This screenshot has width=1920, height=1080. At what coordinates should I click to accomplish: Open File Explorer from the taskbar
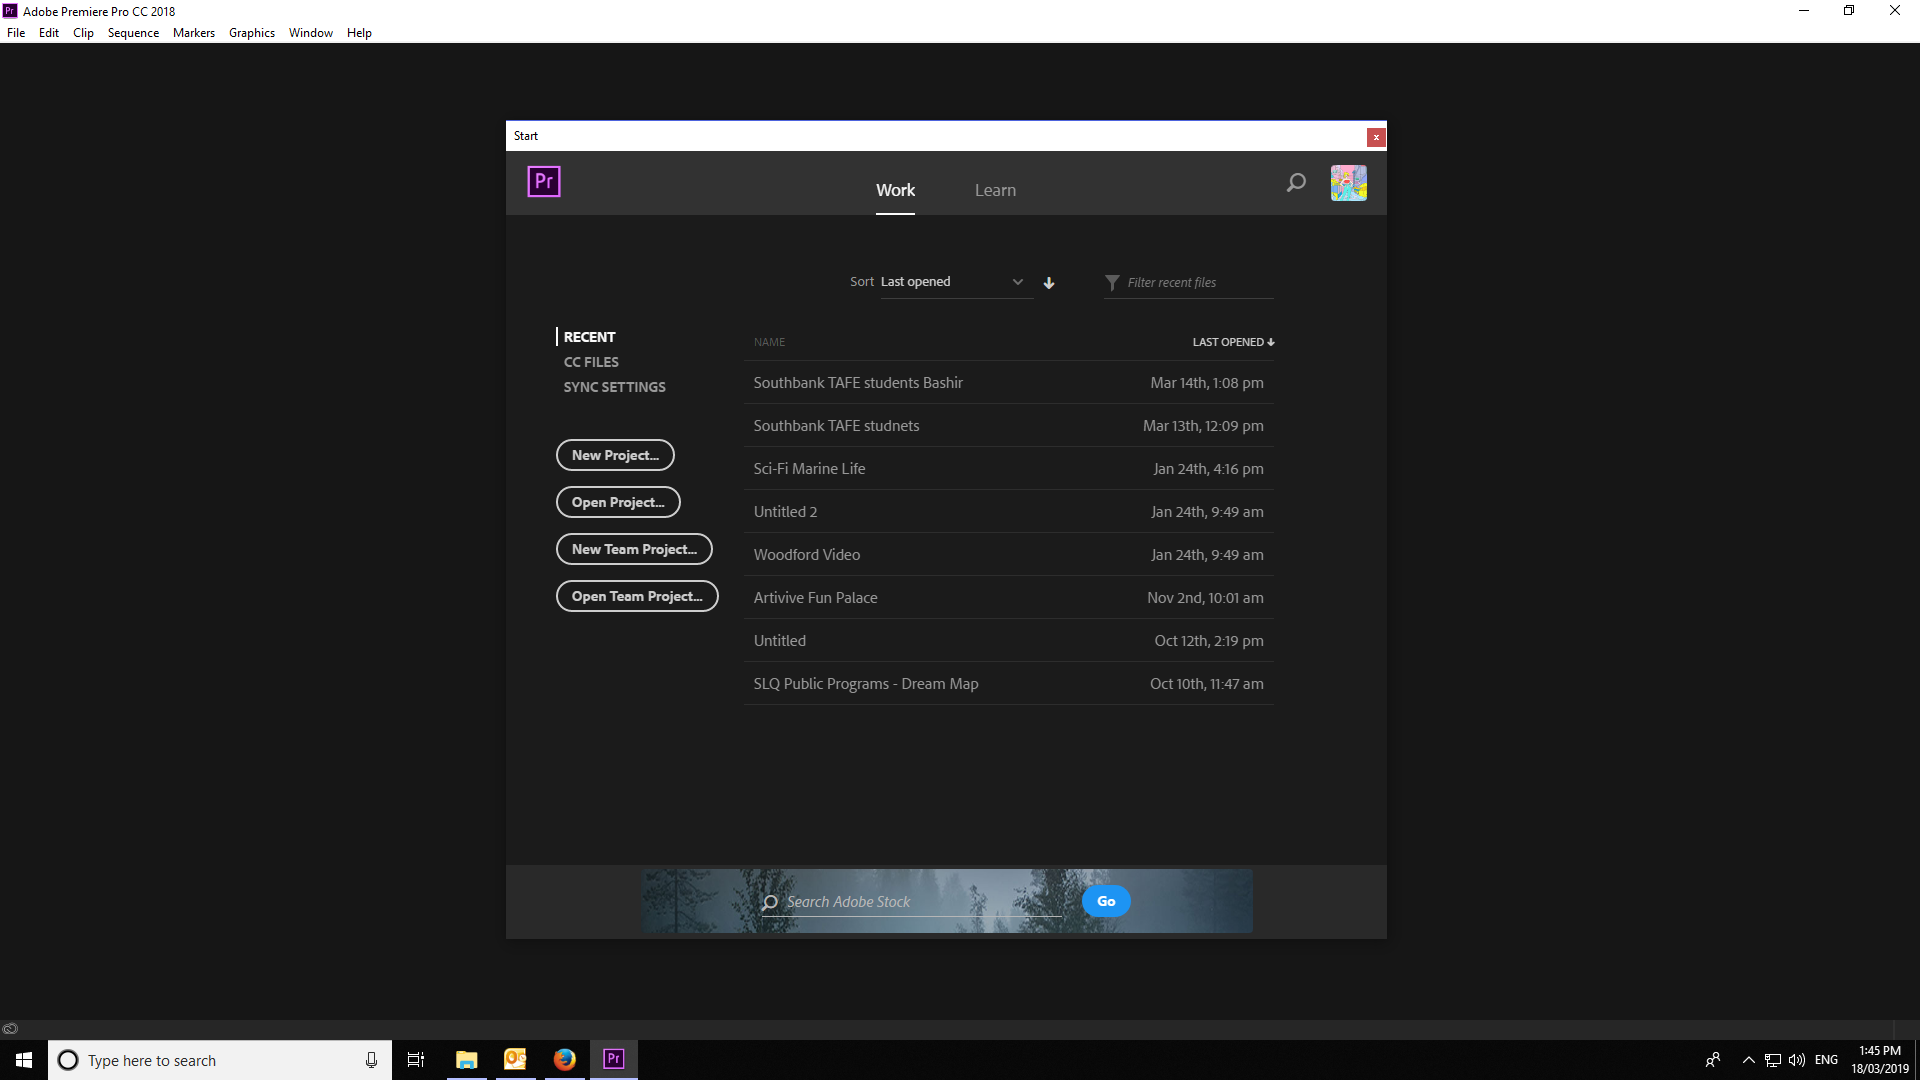(x=466, y=1060)
